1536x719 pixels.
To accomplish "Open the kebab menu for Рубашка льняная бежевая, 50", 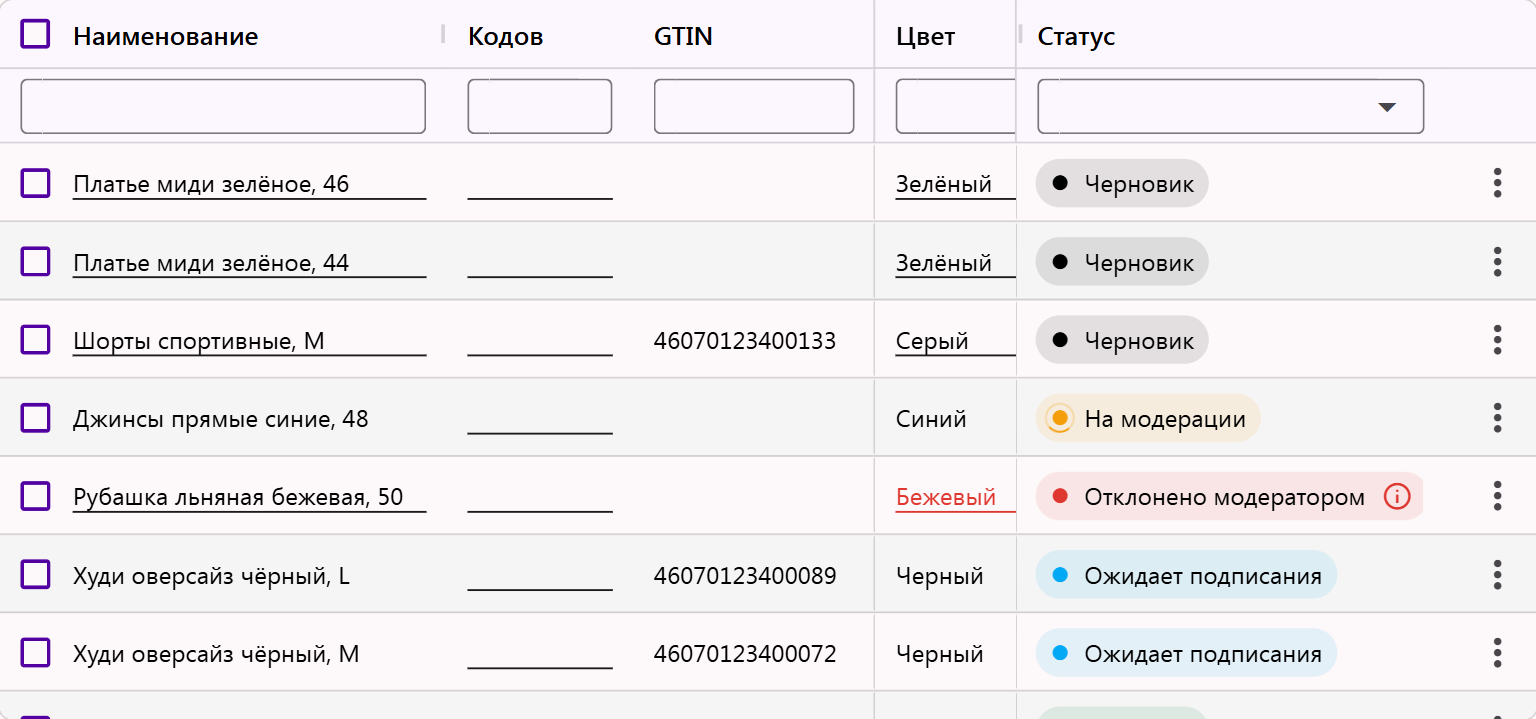I will 1497,495.
